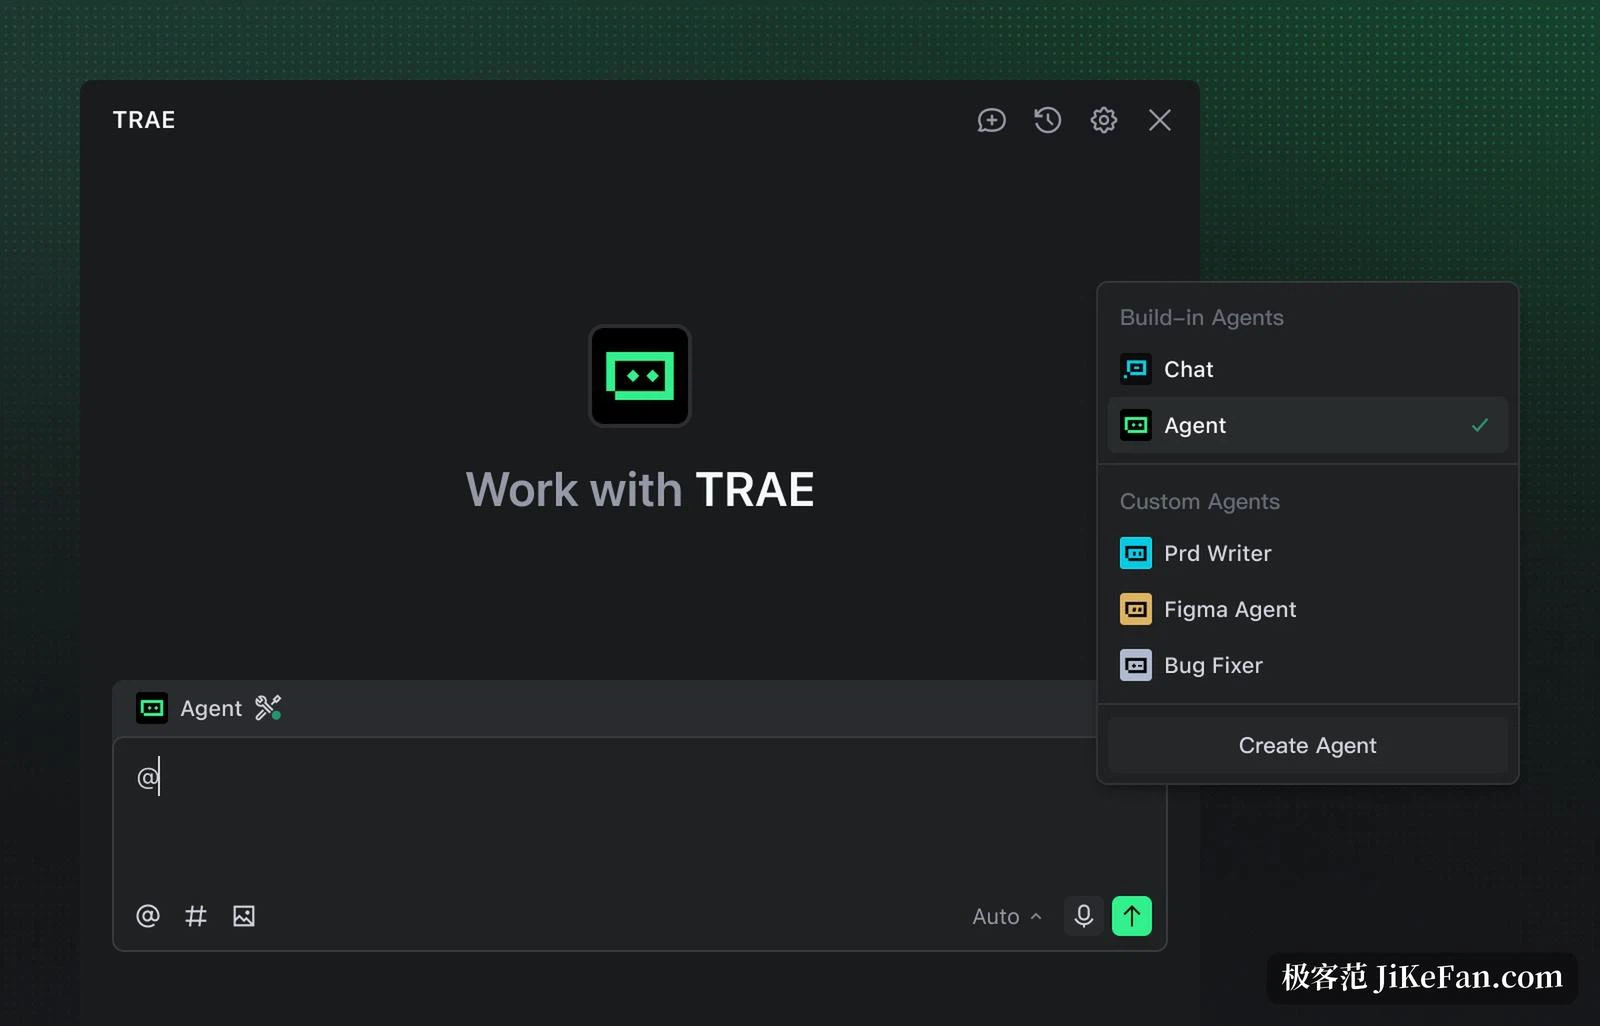This screenshot has height=1026, width=1600.
Task: Open the Auto model dropdown
Action: (x=1007, y=916)
